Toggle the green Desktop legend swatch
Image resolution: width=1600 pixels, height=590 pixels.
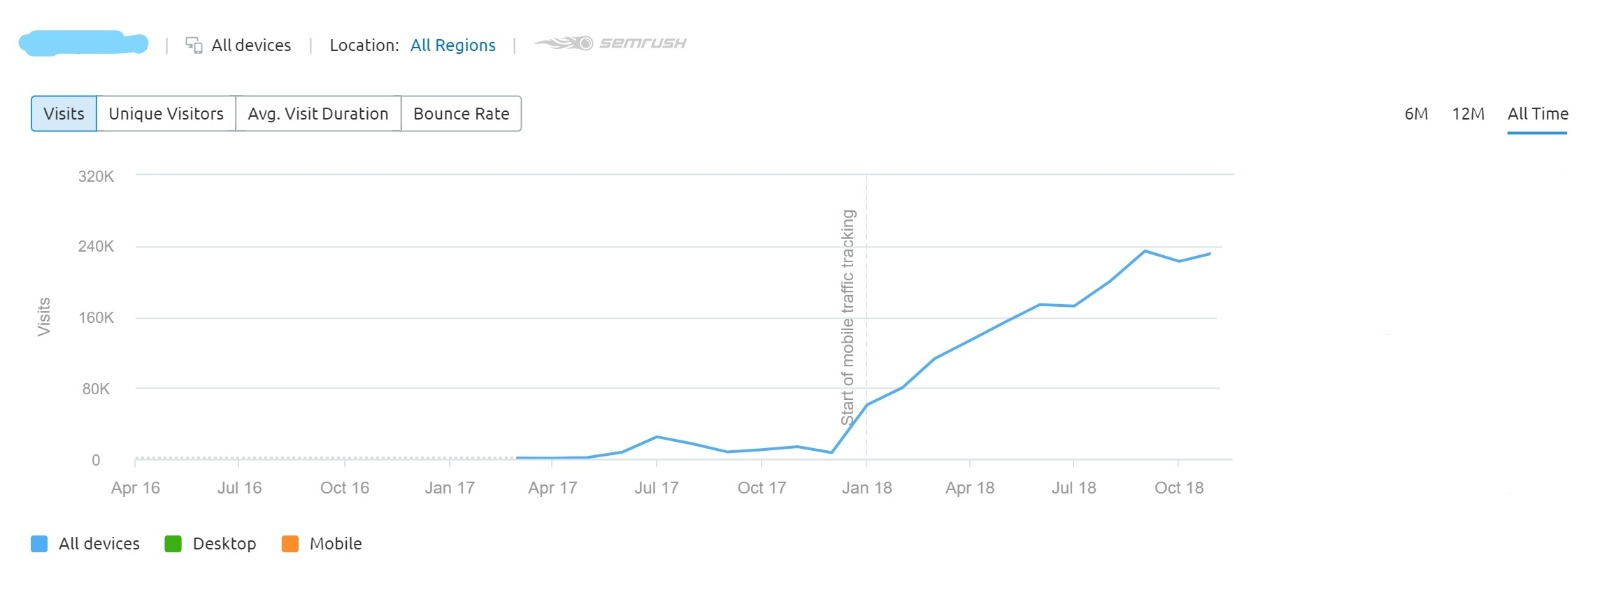tap(173, 544)
